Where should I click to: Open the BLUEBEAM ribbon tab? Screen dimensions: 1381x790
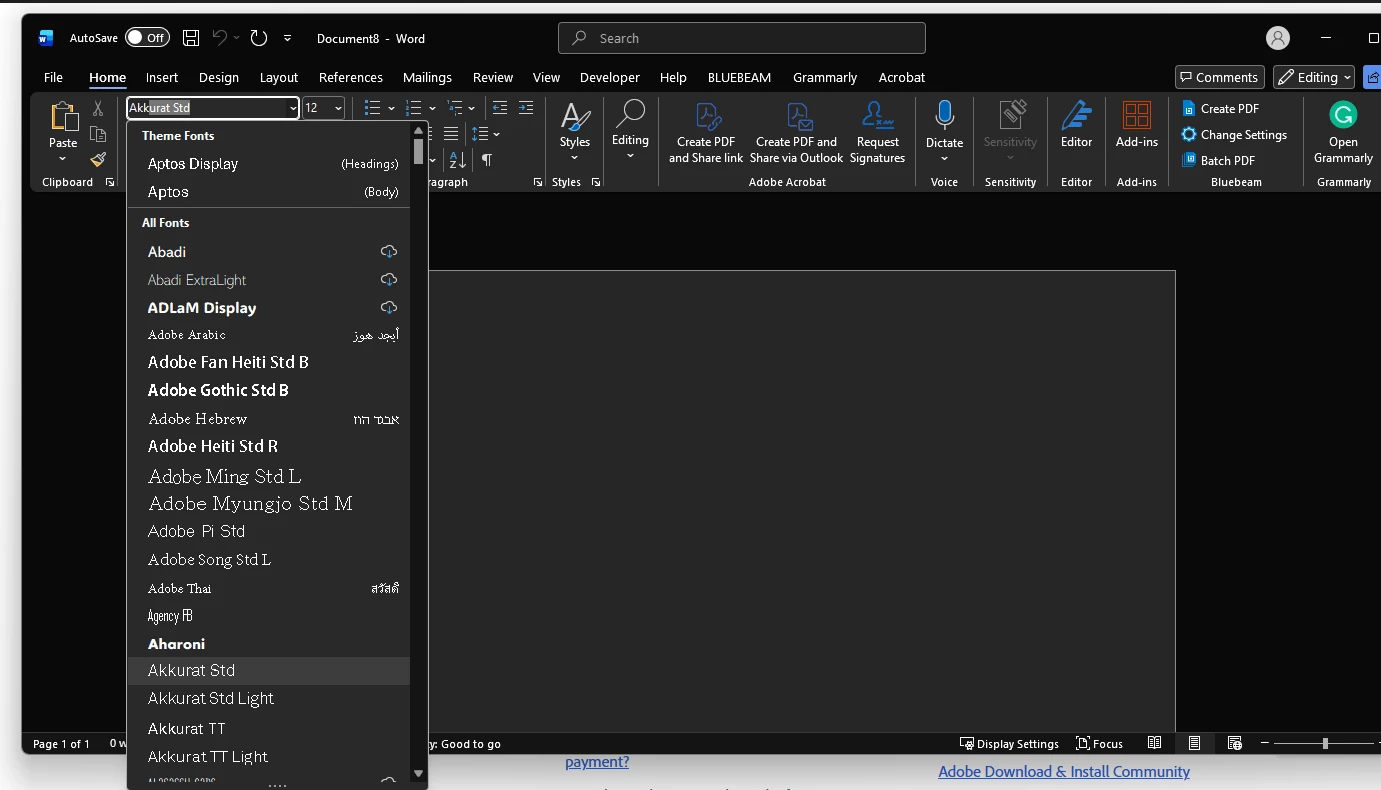(739, 77)
